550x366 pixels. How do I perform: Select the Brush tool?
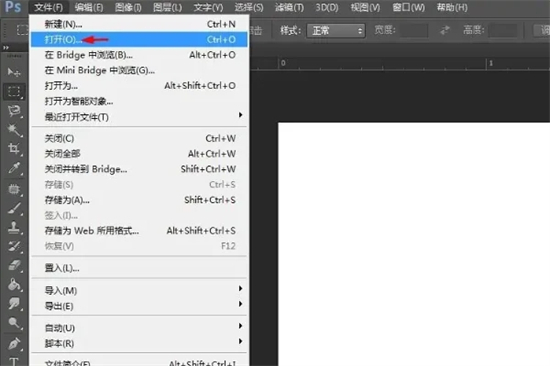click(x=14, y=208)
